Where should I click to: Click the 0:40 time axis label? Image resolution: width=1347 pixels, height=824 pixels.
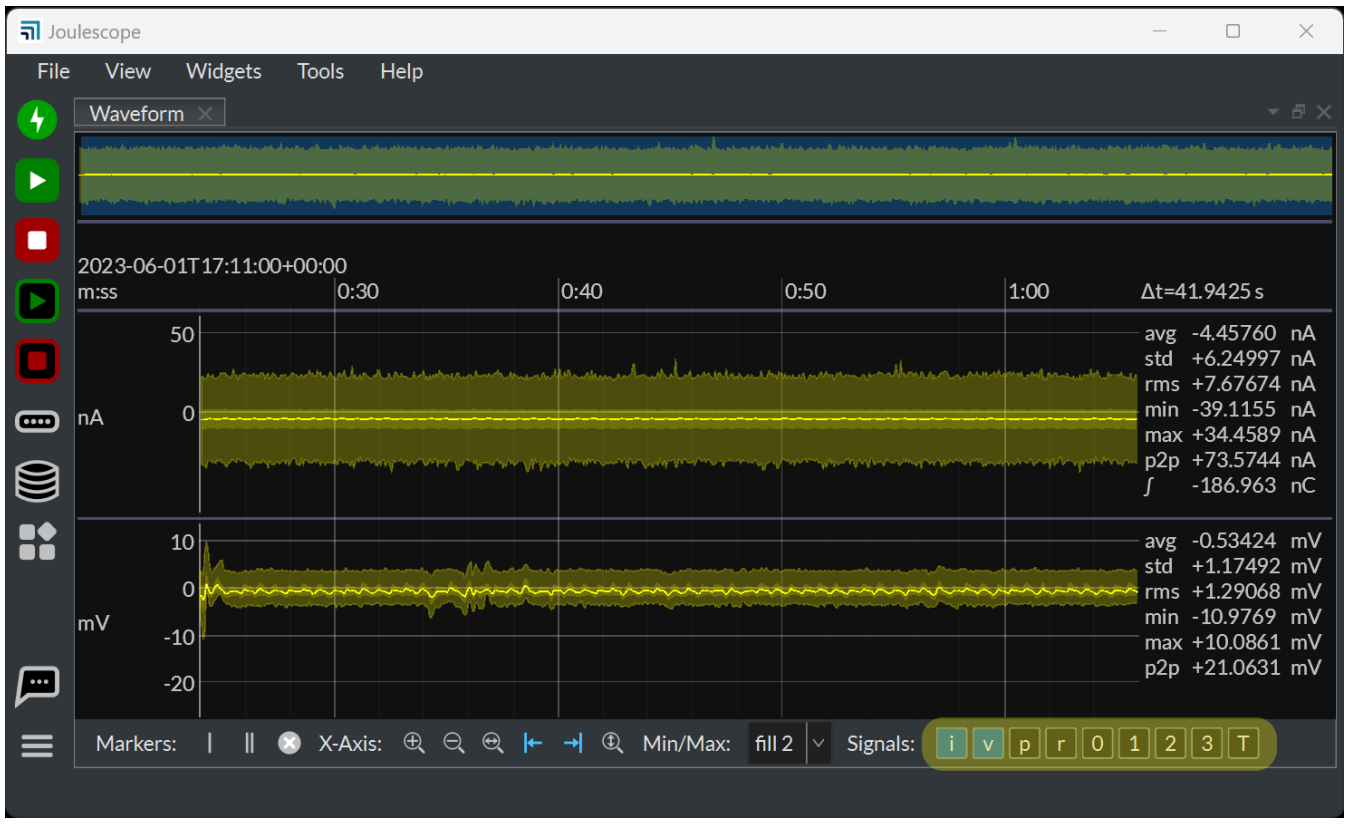(x=582, y=291)
